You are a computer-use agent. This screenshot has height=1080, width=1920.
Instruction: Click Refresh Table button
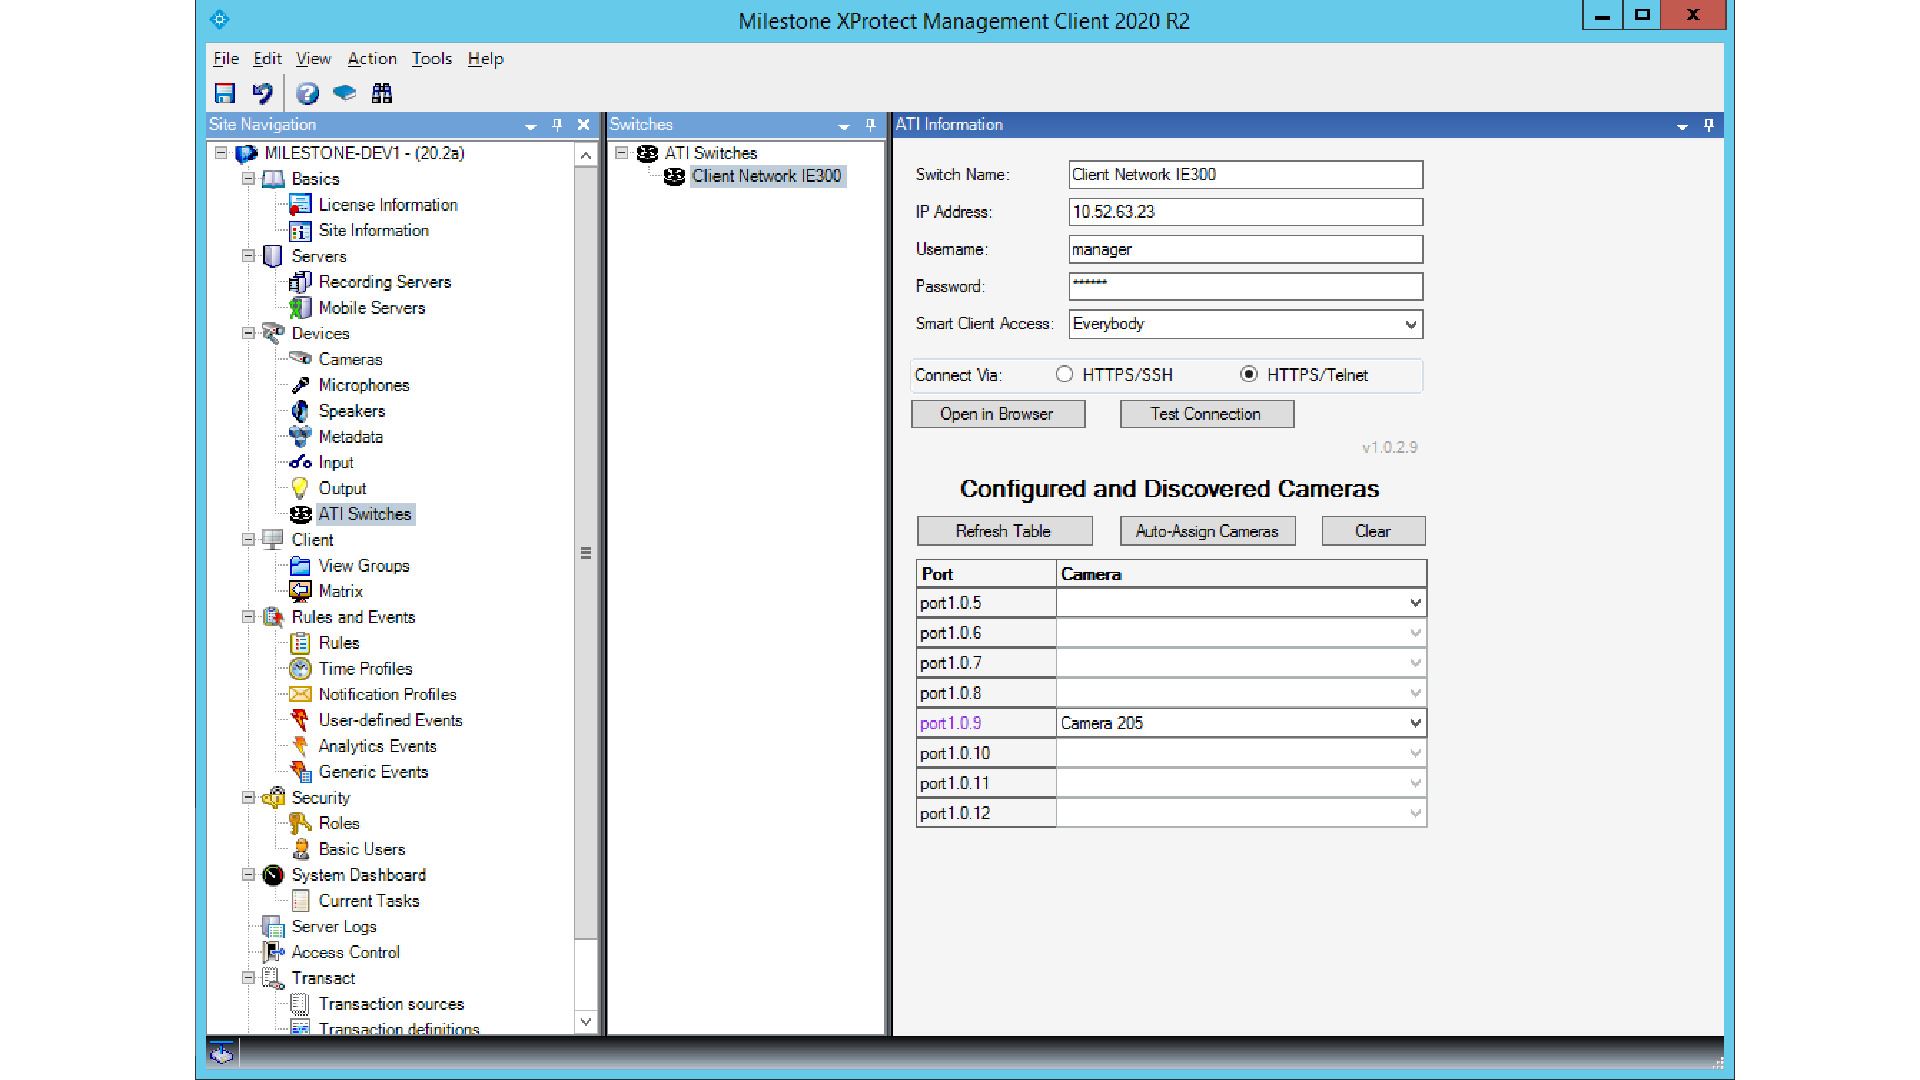[1004, 531]
